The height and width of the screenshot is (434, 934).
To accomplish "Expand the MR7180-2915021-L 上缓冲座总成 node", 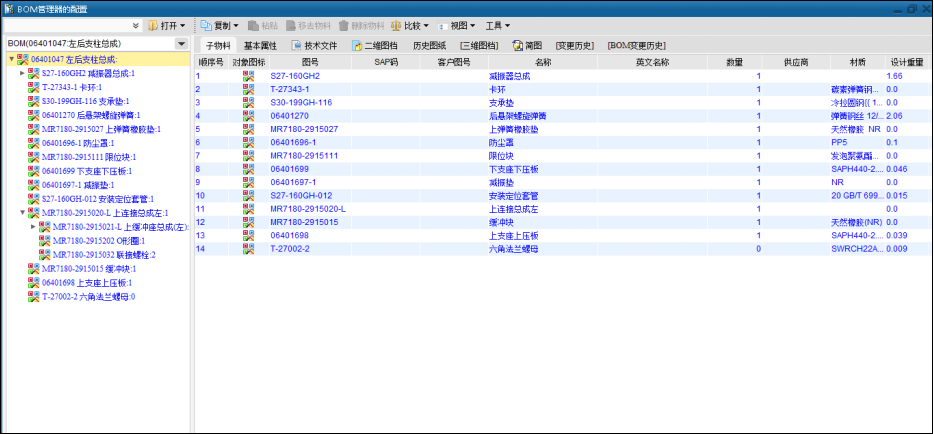I will pos(33,227).
